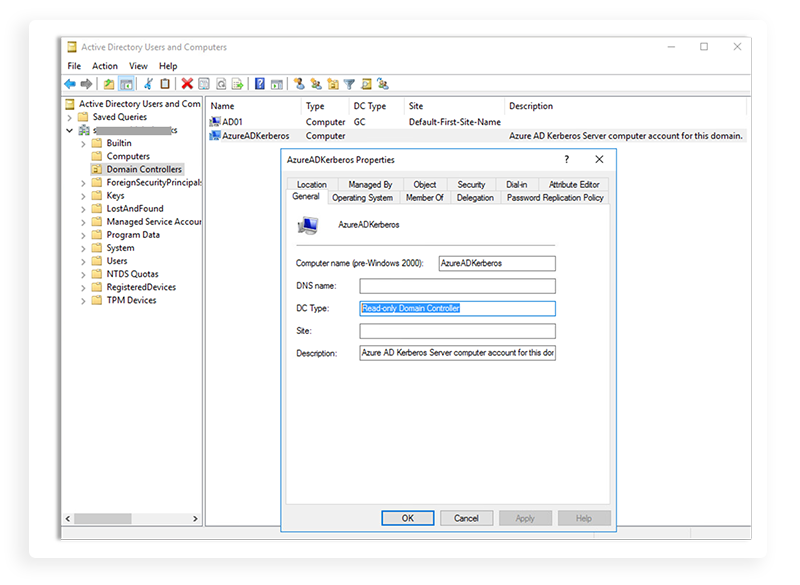Viewport: 800px width, 585px height.
Task: Open the Delegation tab
Action: point(475,197)
